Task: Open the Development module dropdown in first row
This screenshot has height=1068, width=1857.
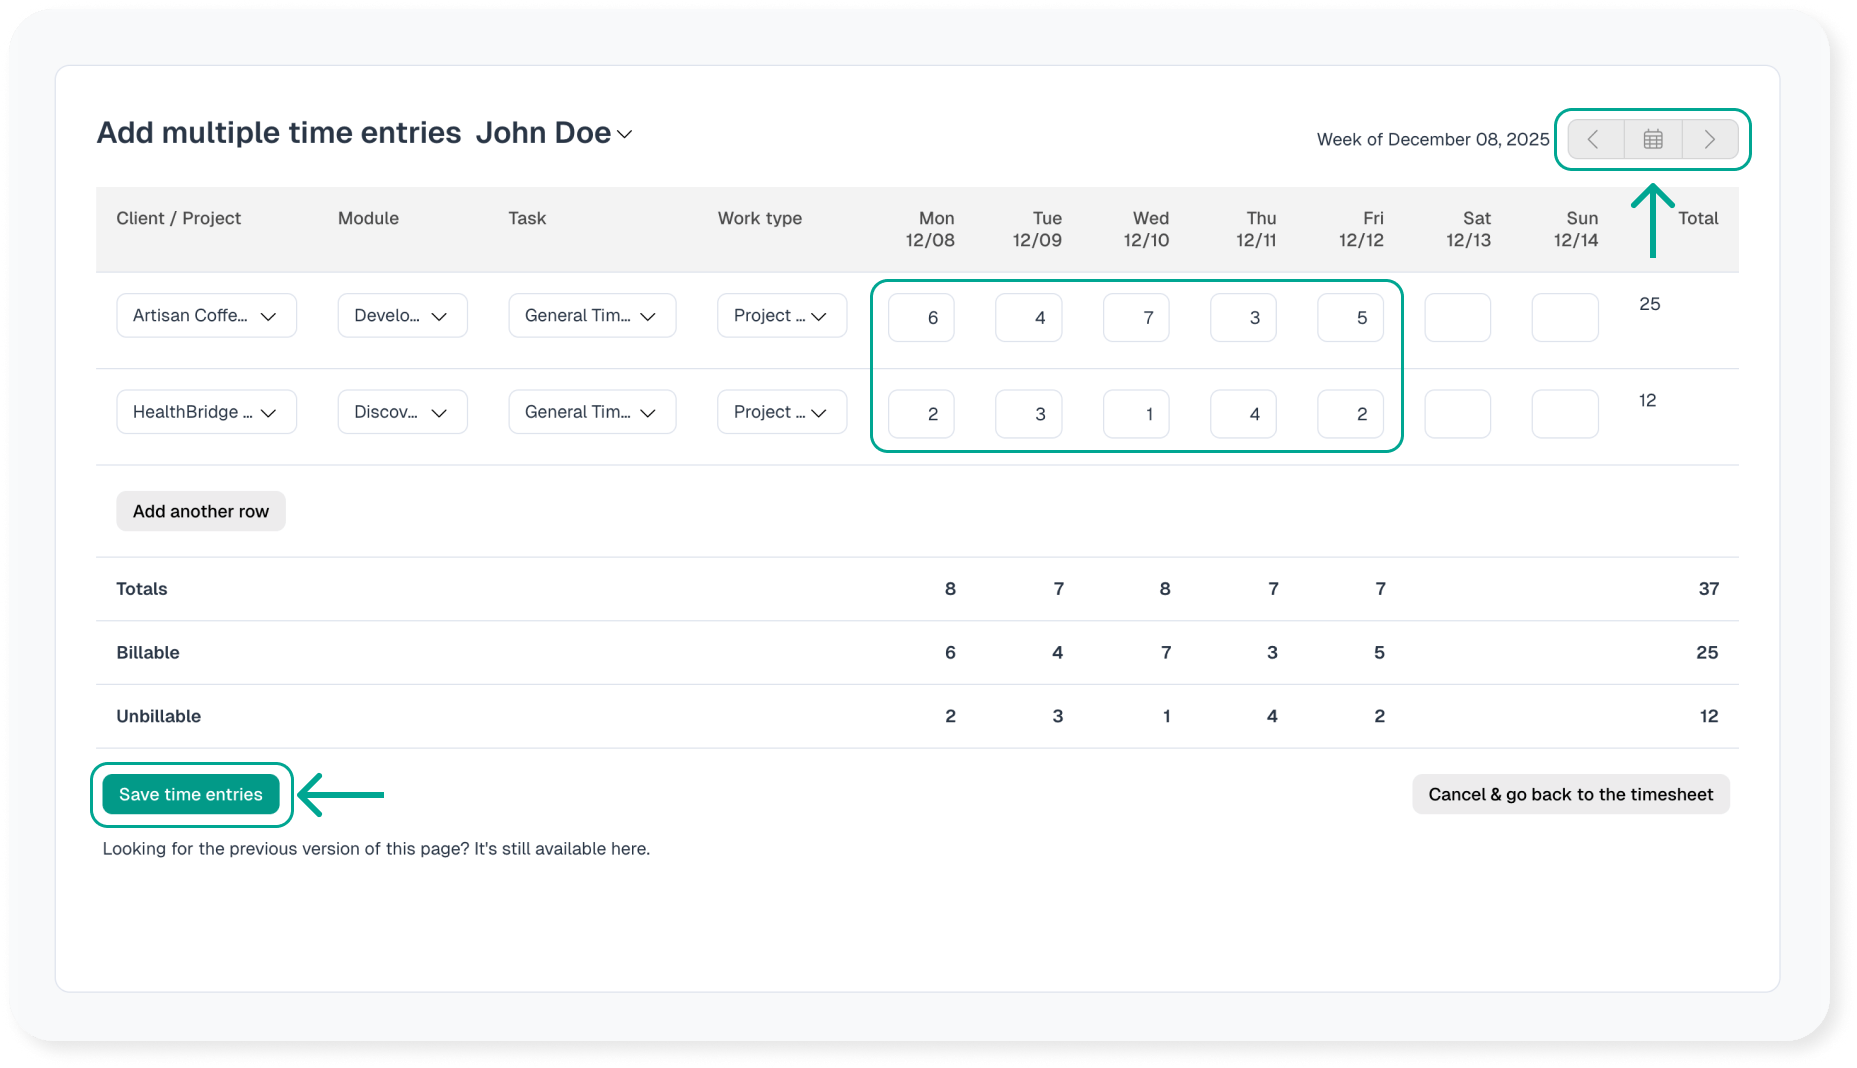Action: point(402,316)
